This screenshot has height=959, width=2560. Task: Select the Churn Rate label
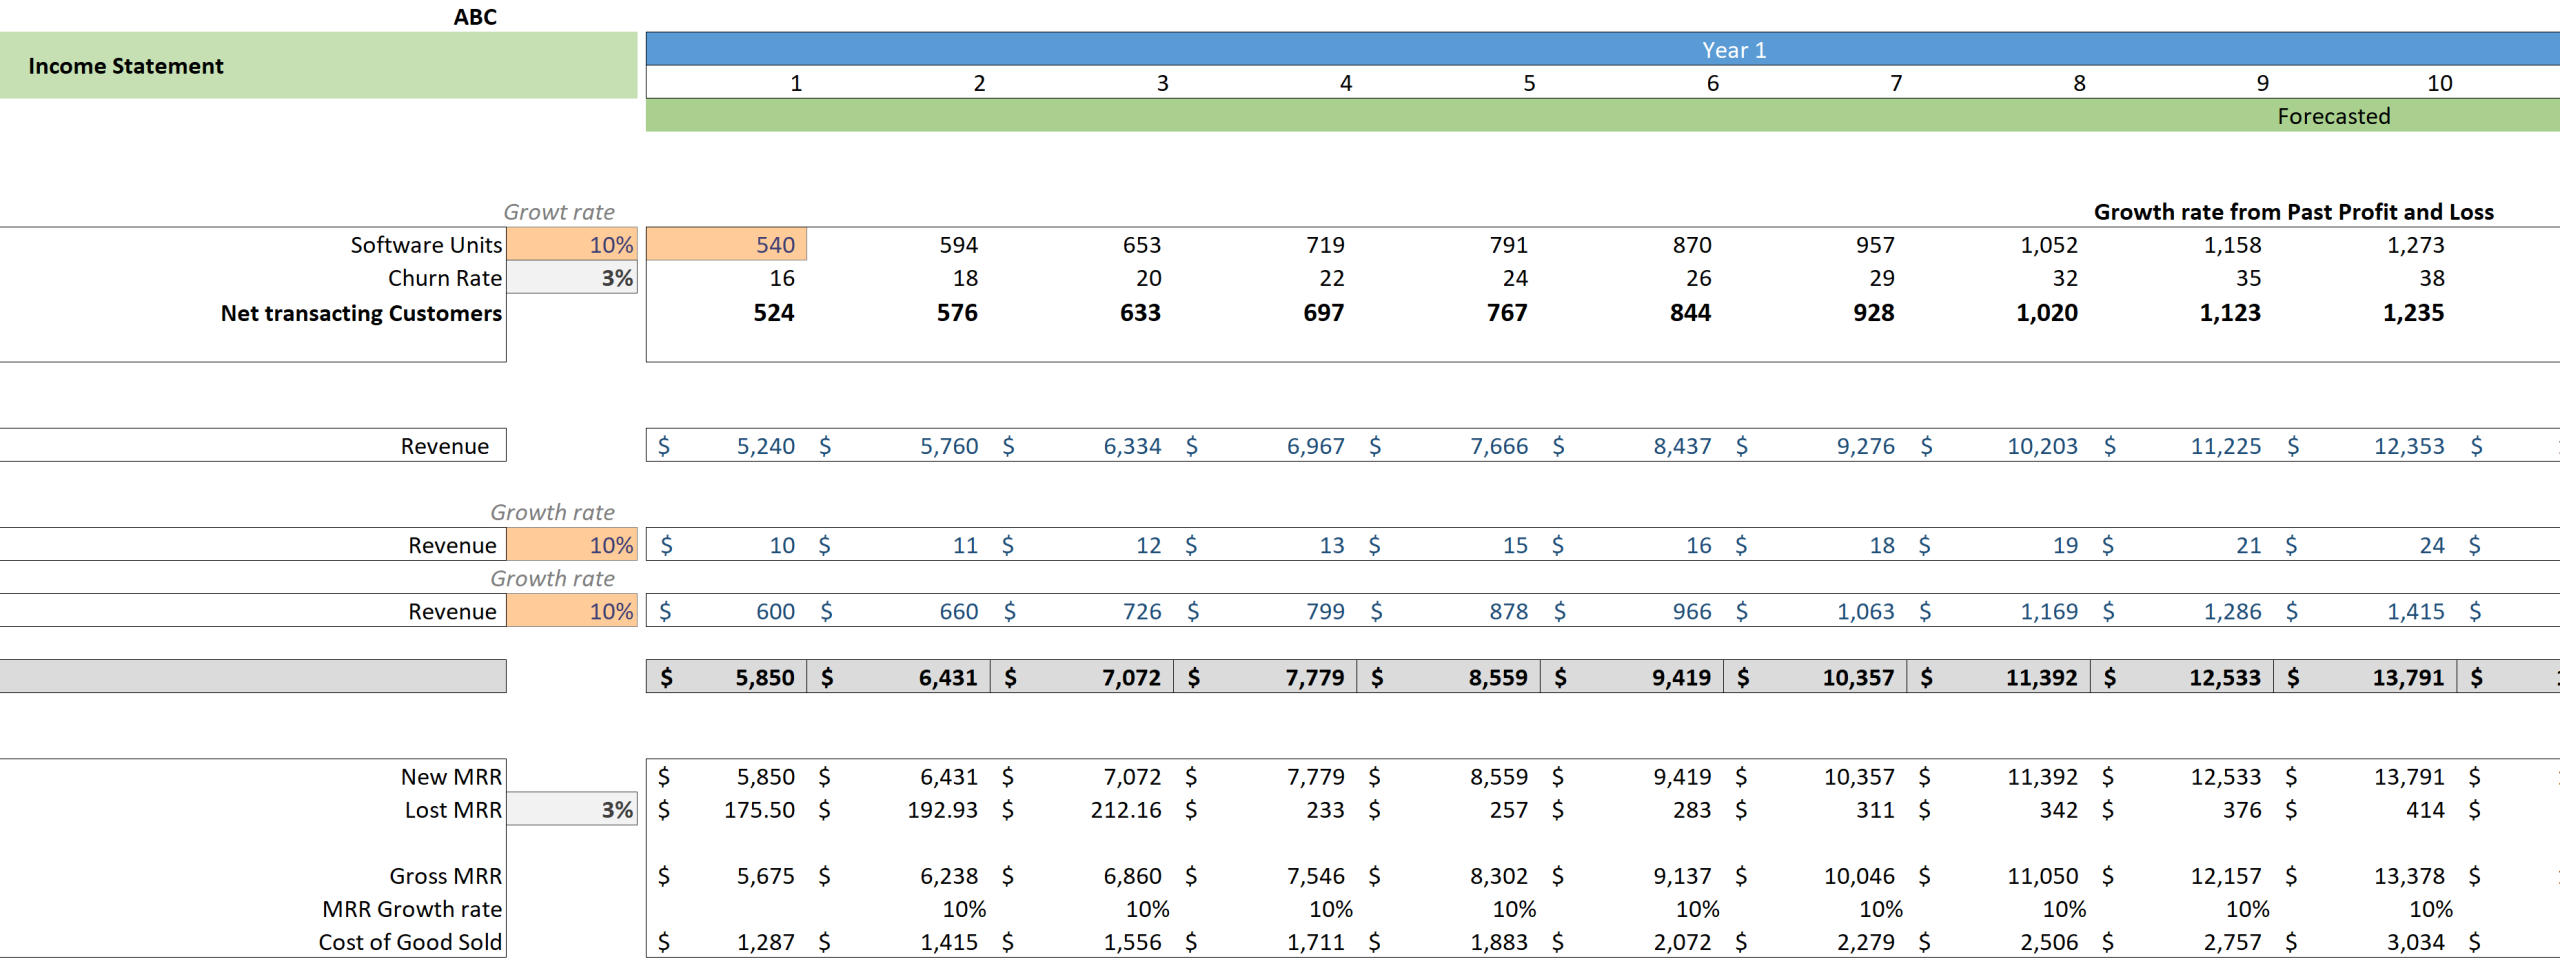(445, 278)
